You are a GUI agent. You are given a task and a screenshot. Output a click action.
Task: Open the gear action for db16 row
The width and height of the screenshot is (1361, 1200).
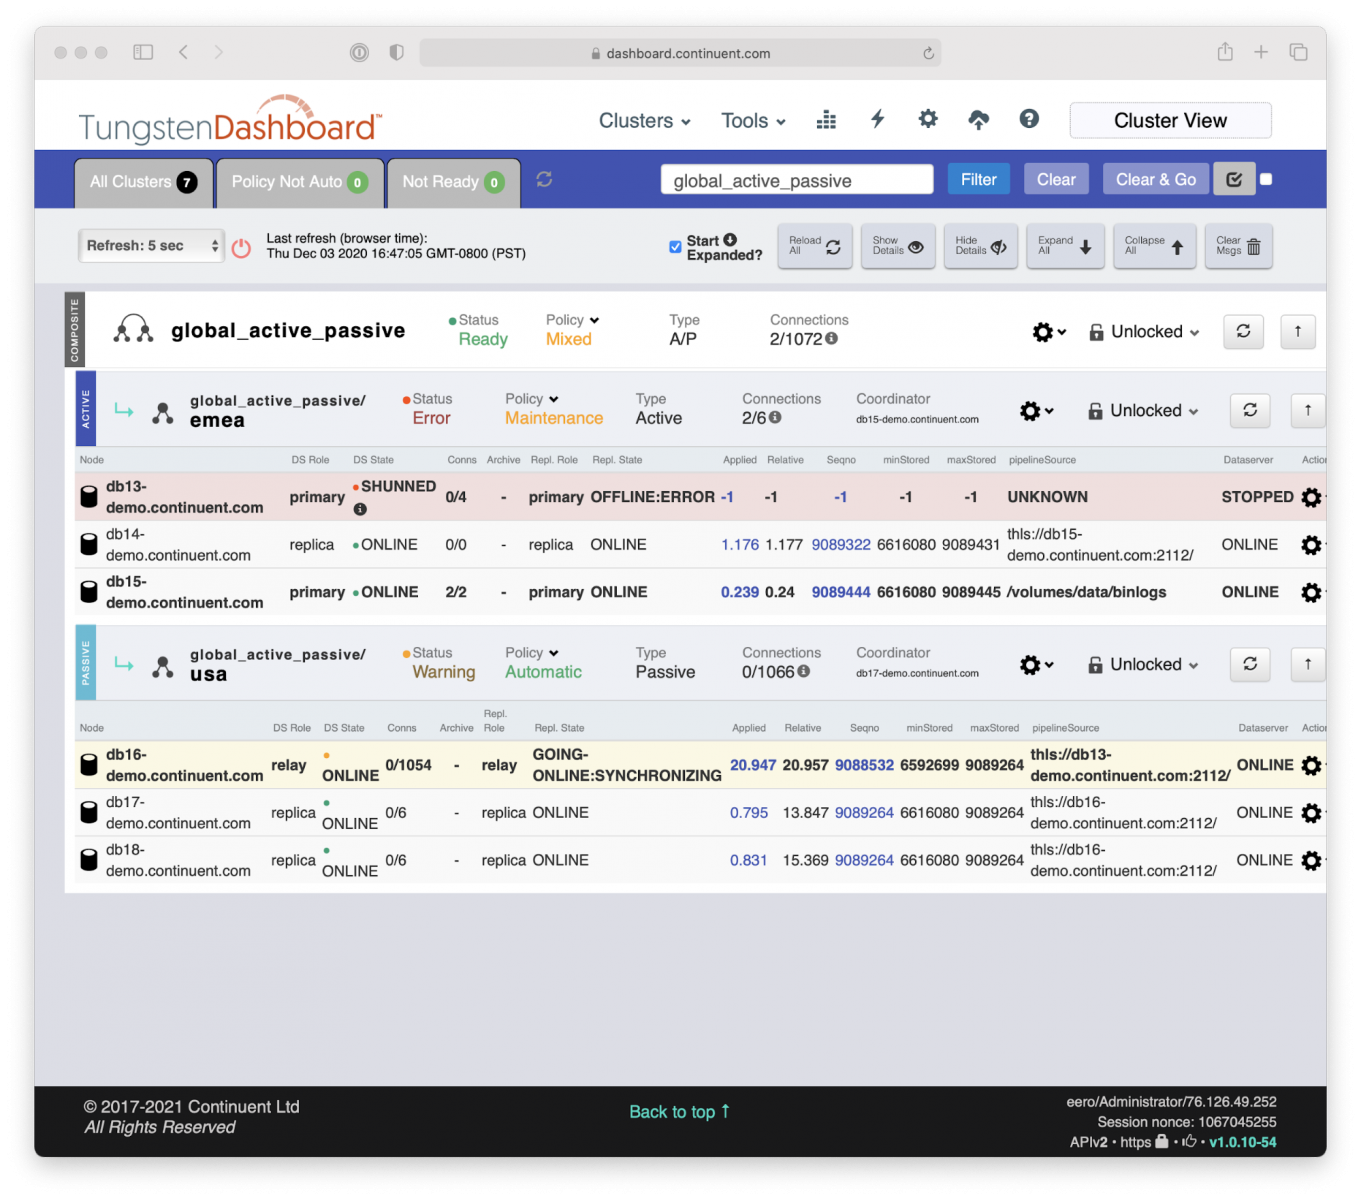tap(1311, 765)
